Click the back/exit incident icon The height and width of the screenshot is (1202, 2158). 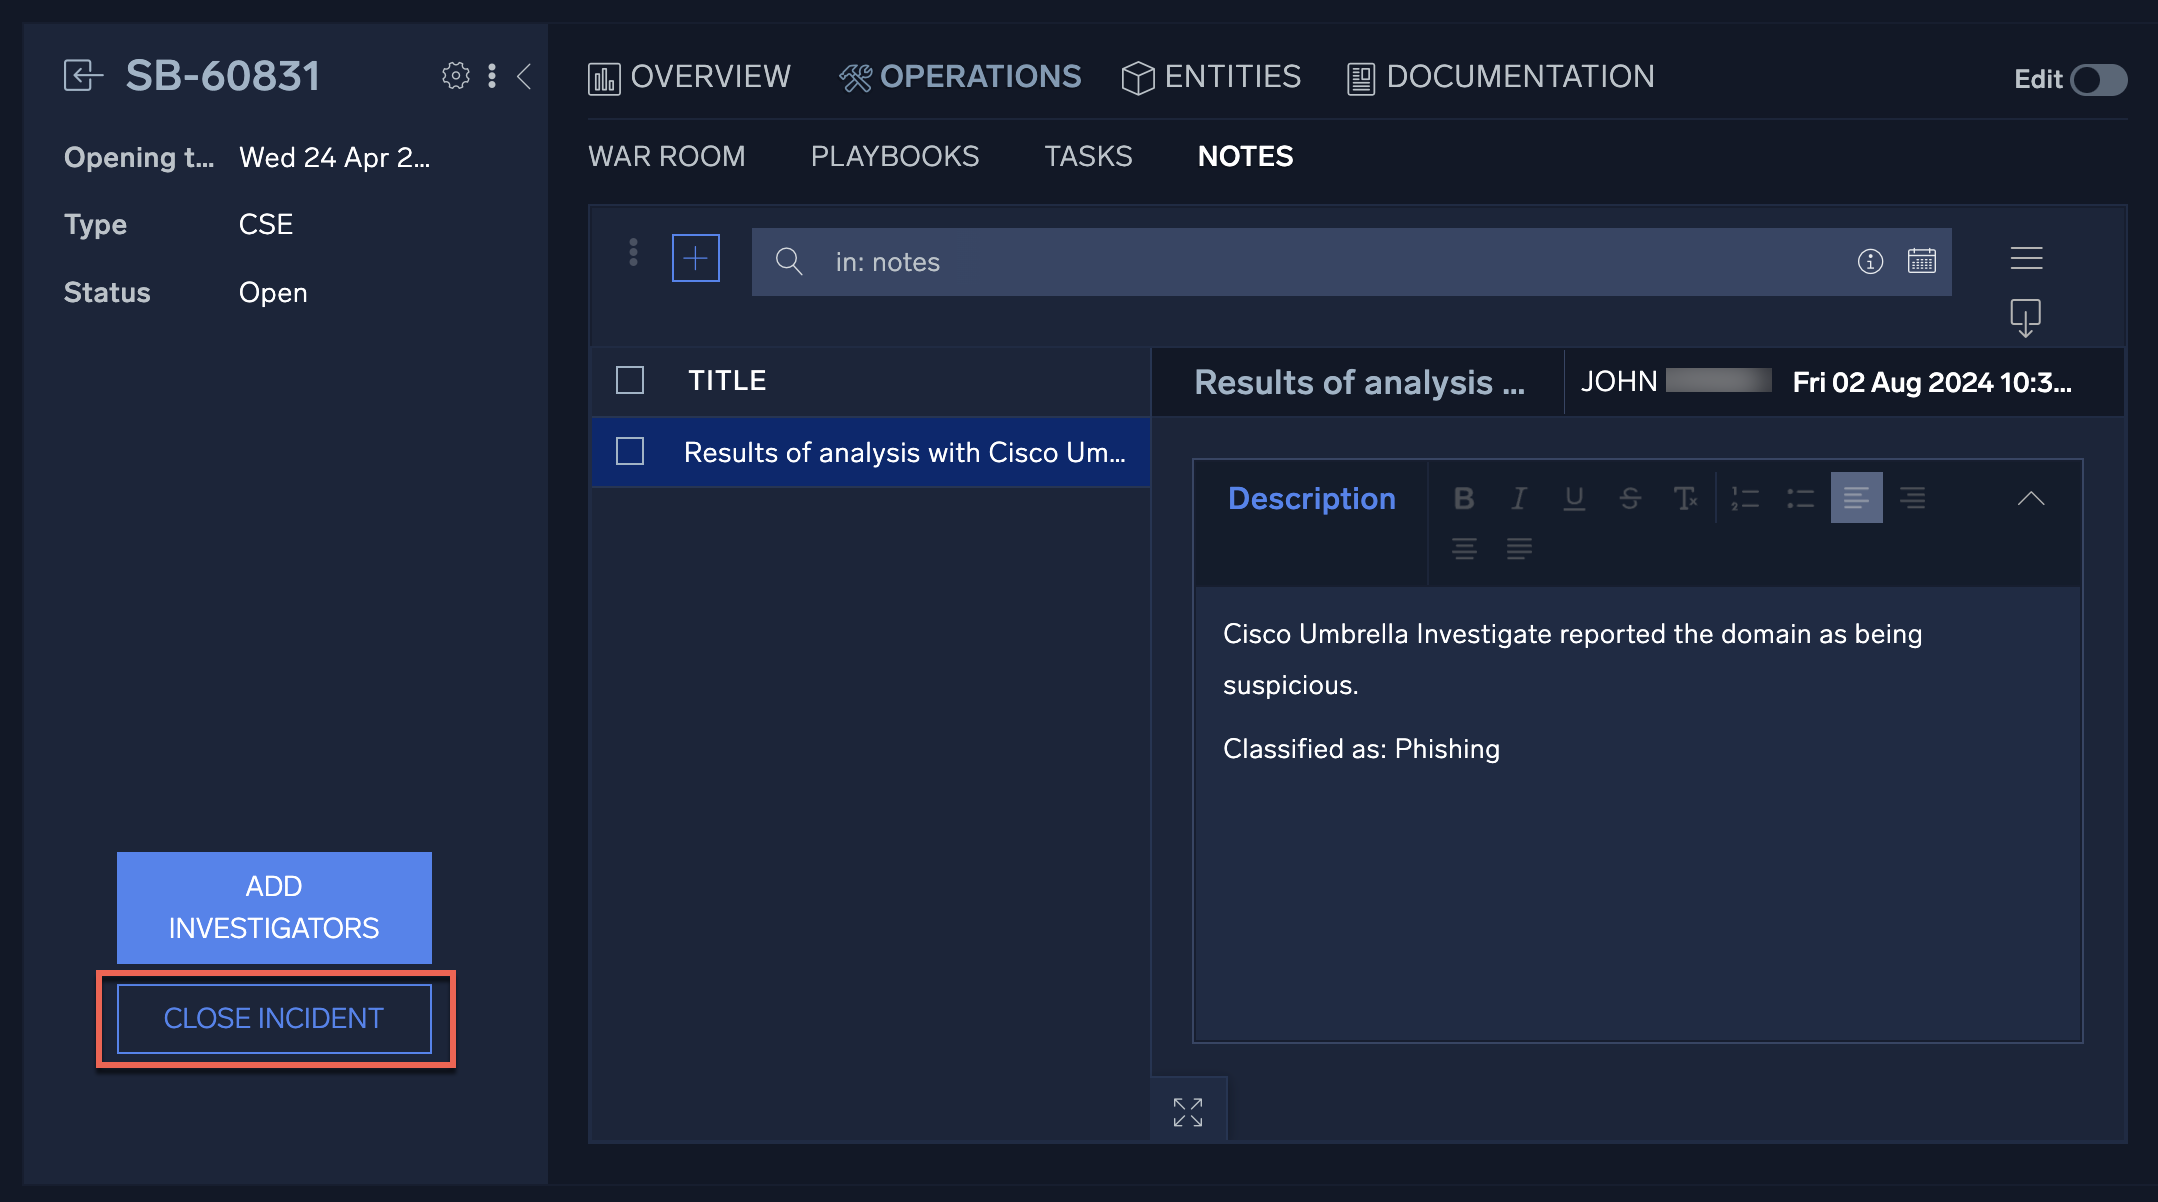(x=83, y=76)
